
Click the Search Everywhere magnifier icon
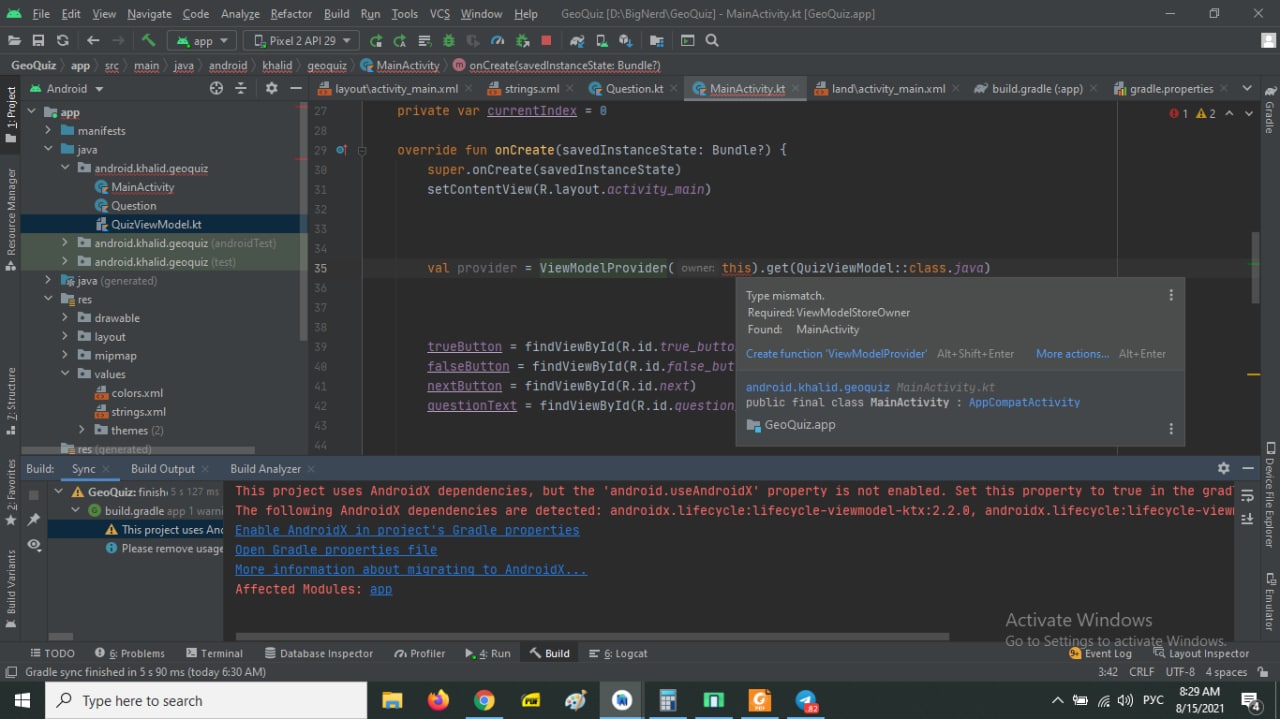coord(712,41)
